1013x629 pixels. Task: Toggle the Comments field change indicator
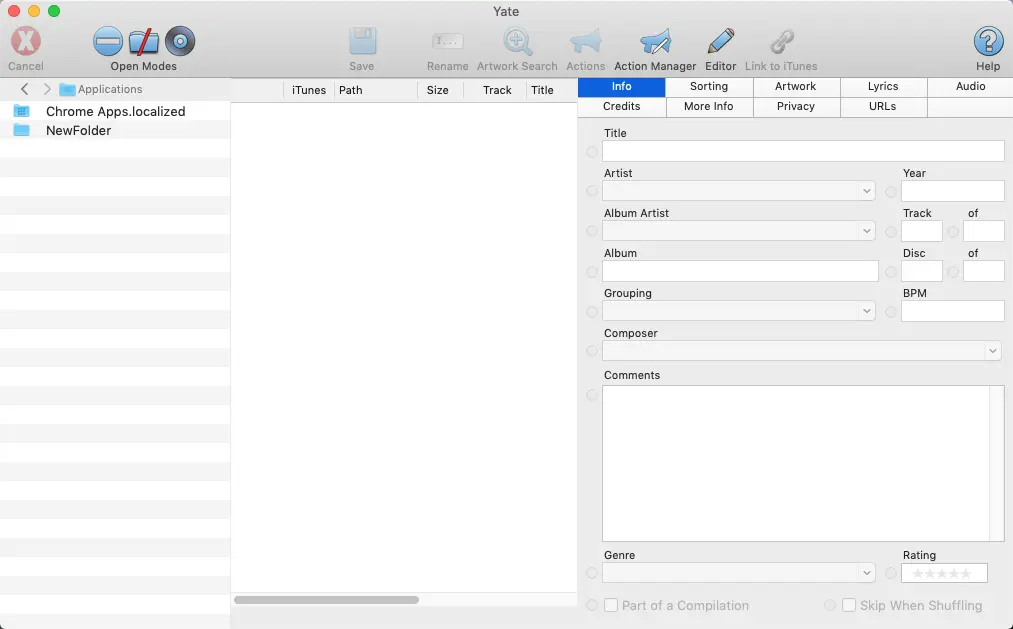click(x=592, y=395)
